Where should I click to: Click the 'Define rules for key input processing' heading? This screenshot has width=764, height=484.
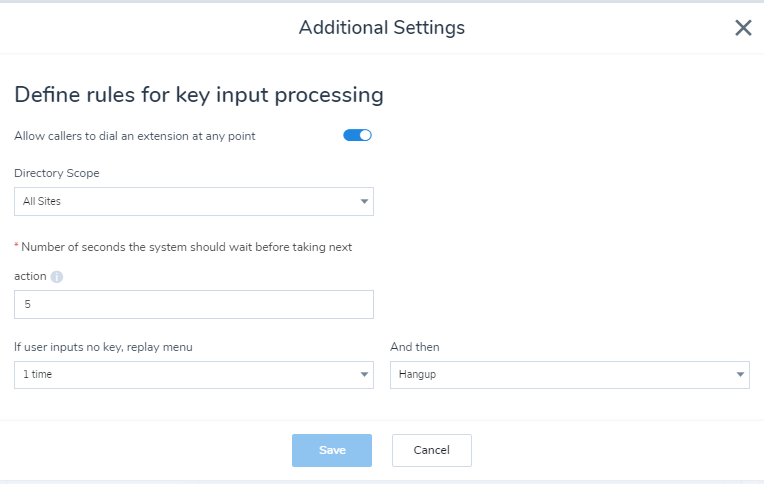tap(199, 95)
